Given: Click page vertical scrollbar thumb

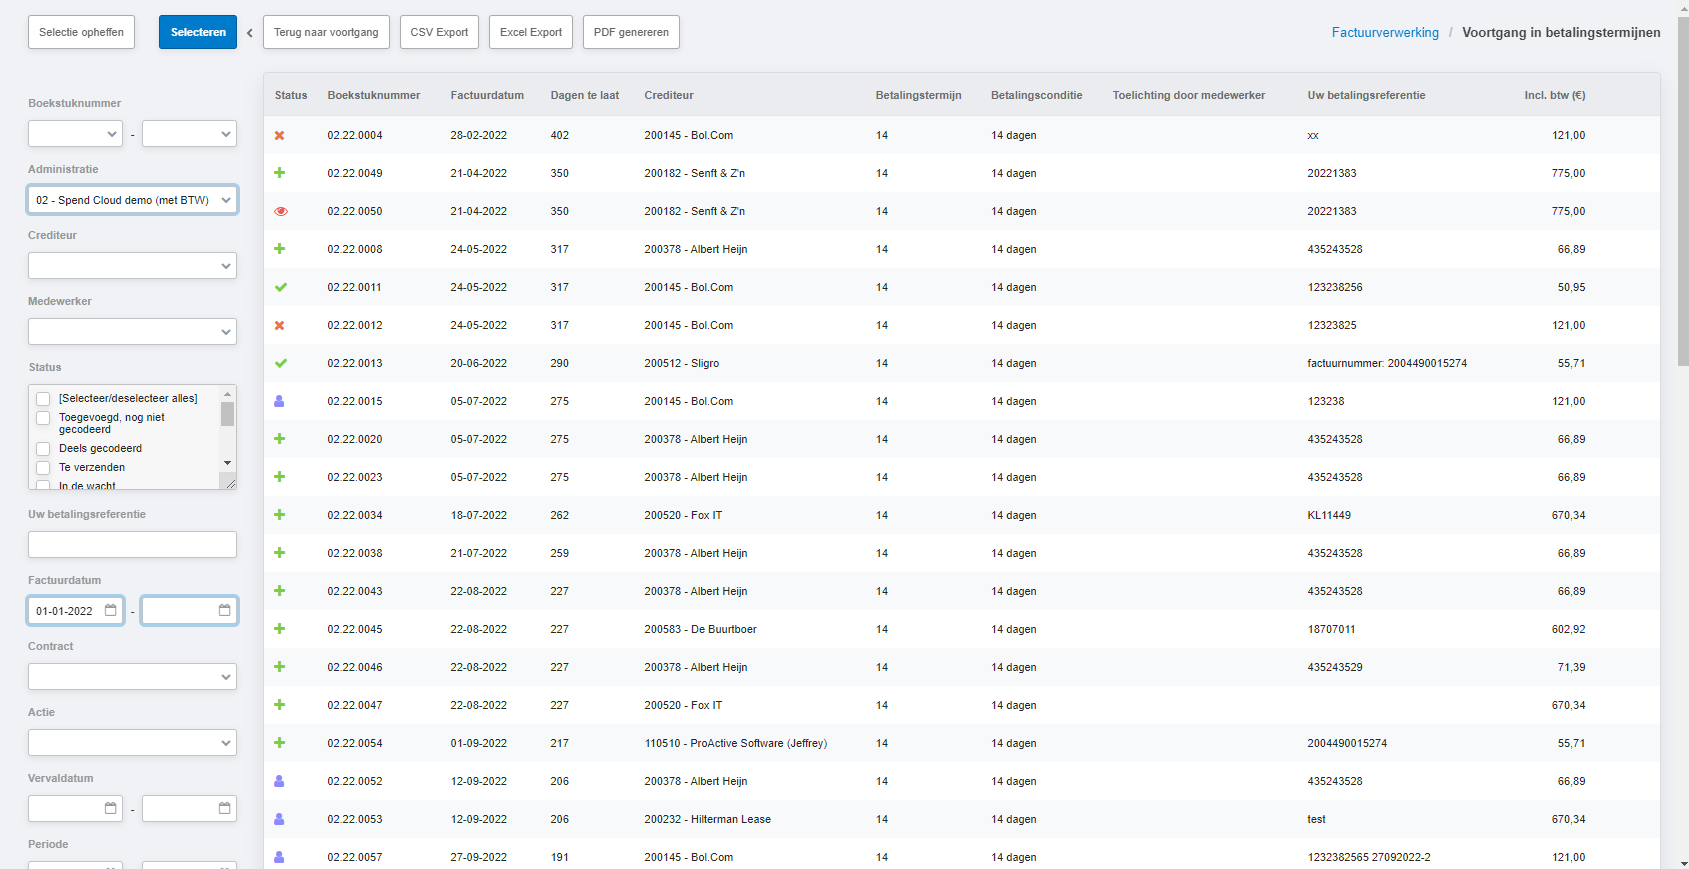Looking at the screenshot, I should (x=1683, y=190).
